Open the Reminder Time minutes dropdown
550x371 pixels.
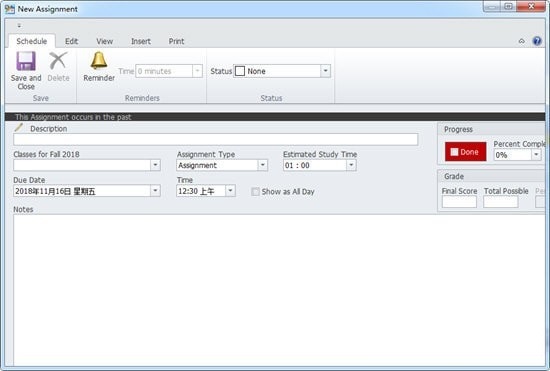point(197,71)
